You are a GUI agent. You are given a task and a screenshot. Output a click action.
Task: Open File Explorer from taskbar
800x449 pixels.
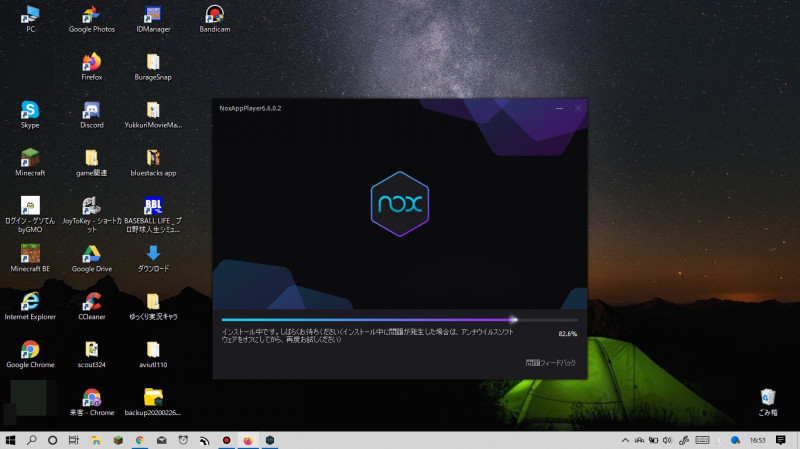click(96, 440)
